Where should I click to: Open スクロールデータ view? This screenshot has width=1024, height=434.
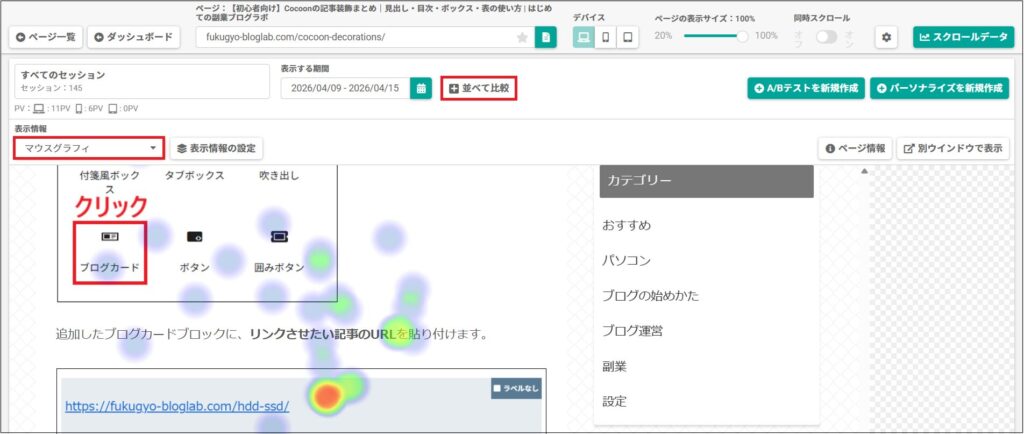point(963,37)
